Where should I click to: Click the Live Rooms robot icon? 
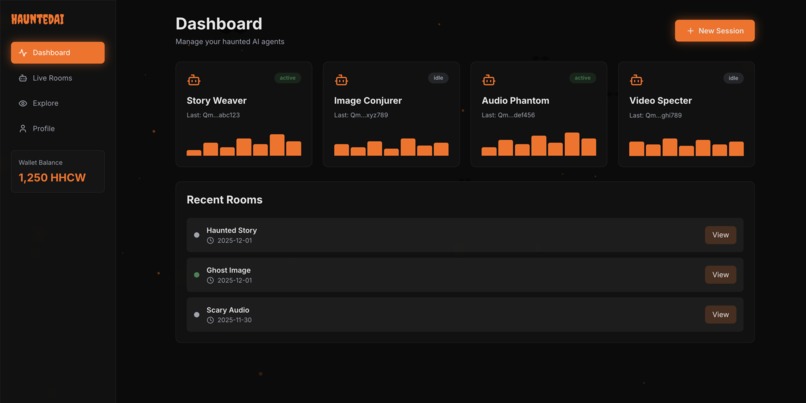(x=23, y=78)
